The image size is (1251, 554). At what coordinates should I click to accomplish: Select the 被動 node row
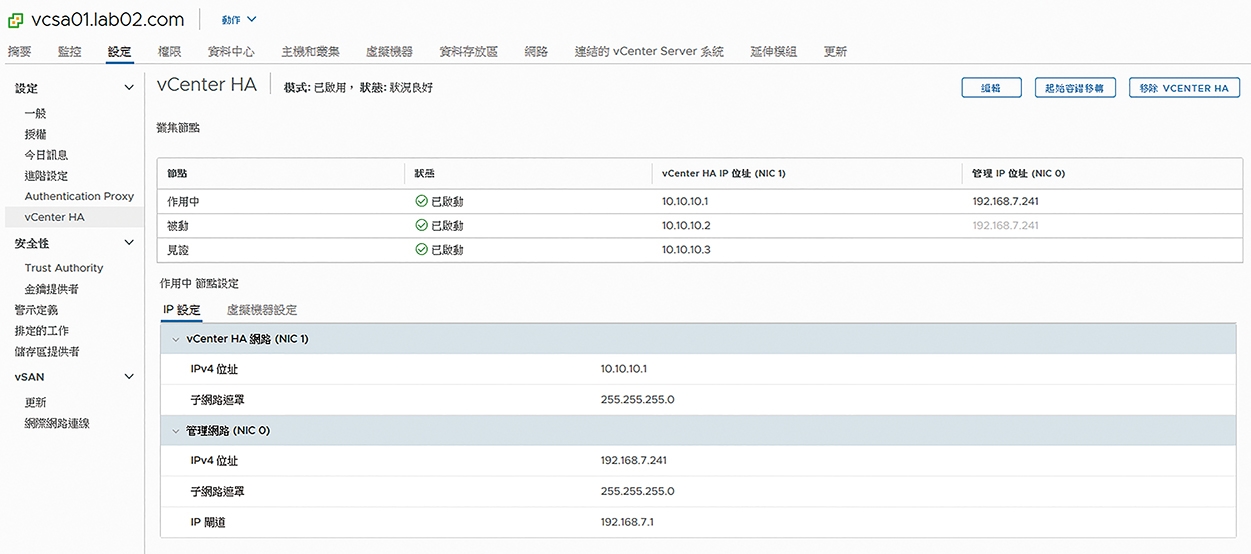tap(700, 225)
